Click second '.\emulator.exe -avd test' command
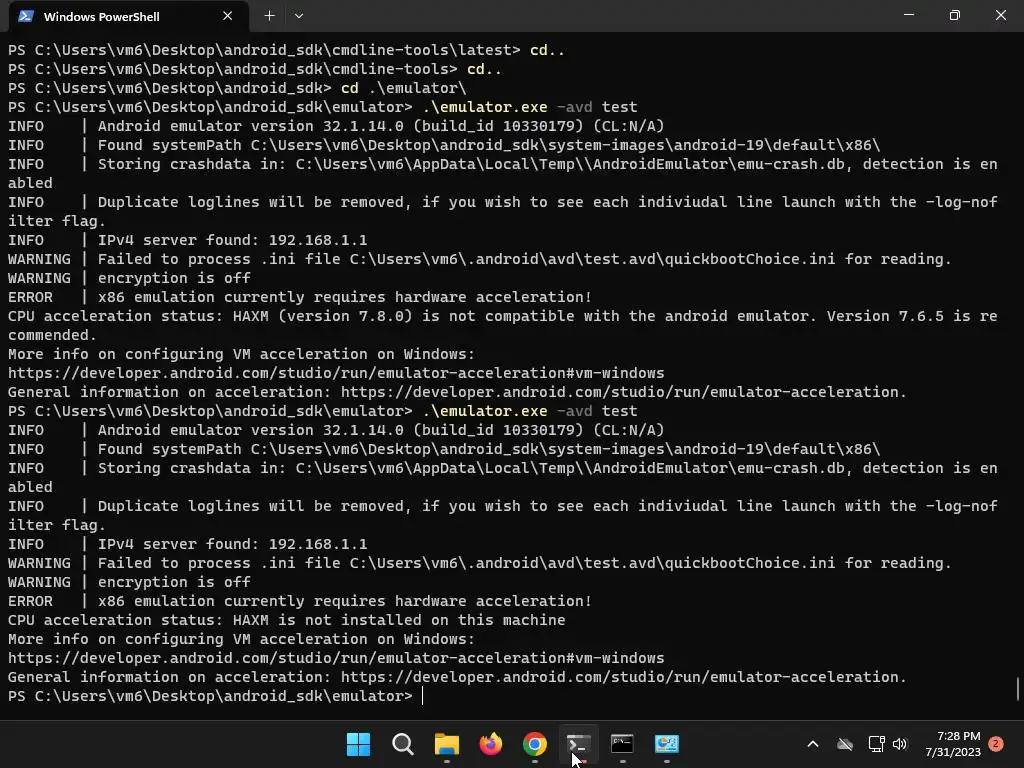The height and width of the screenshot is (768, 1024). pos(530,411)
